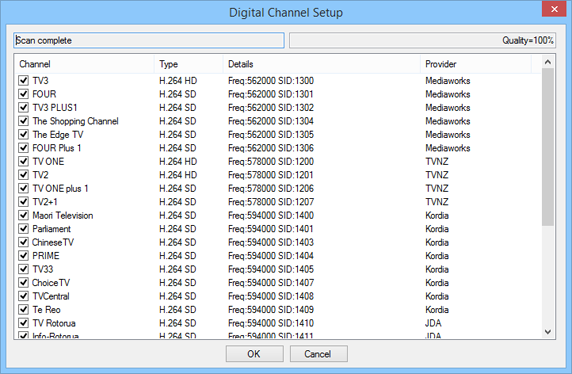Toggle The Shopping Channel checkbox

click(x=24, y=121)
